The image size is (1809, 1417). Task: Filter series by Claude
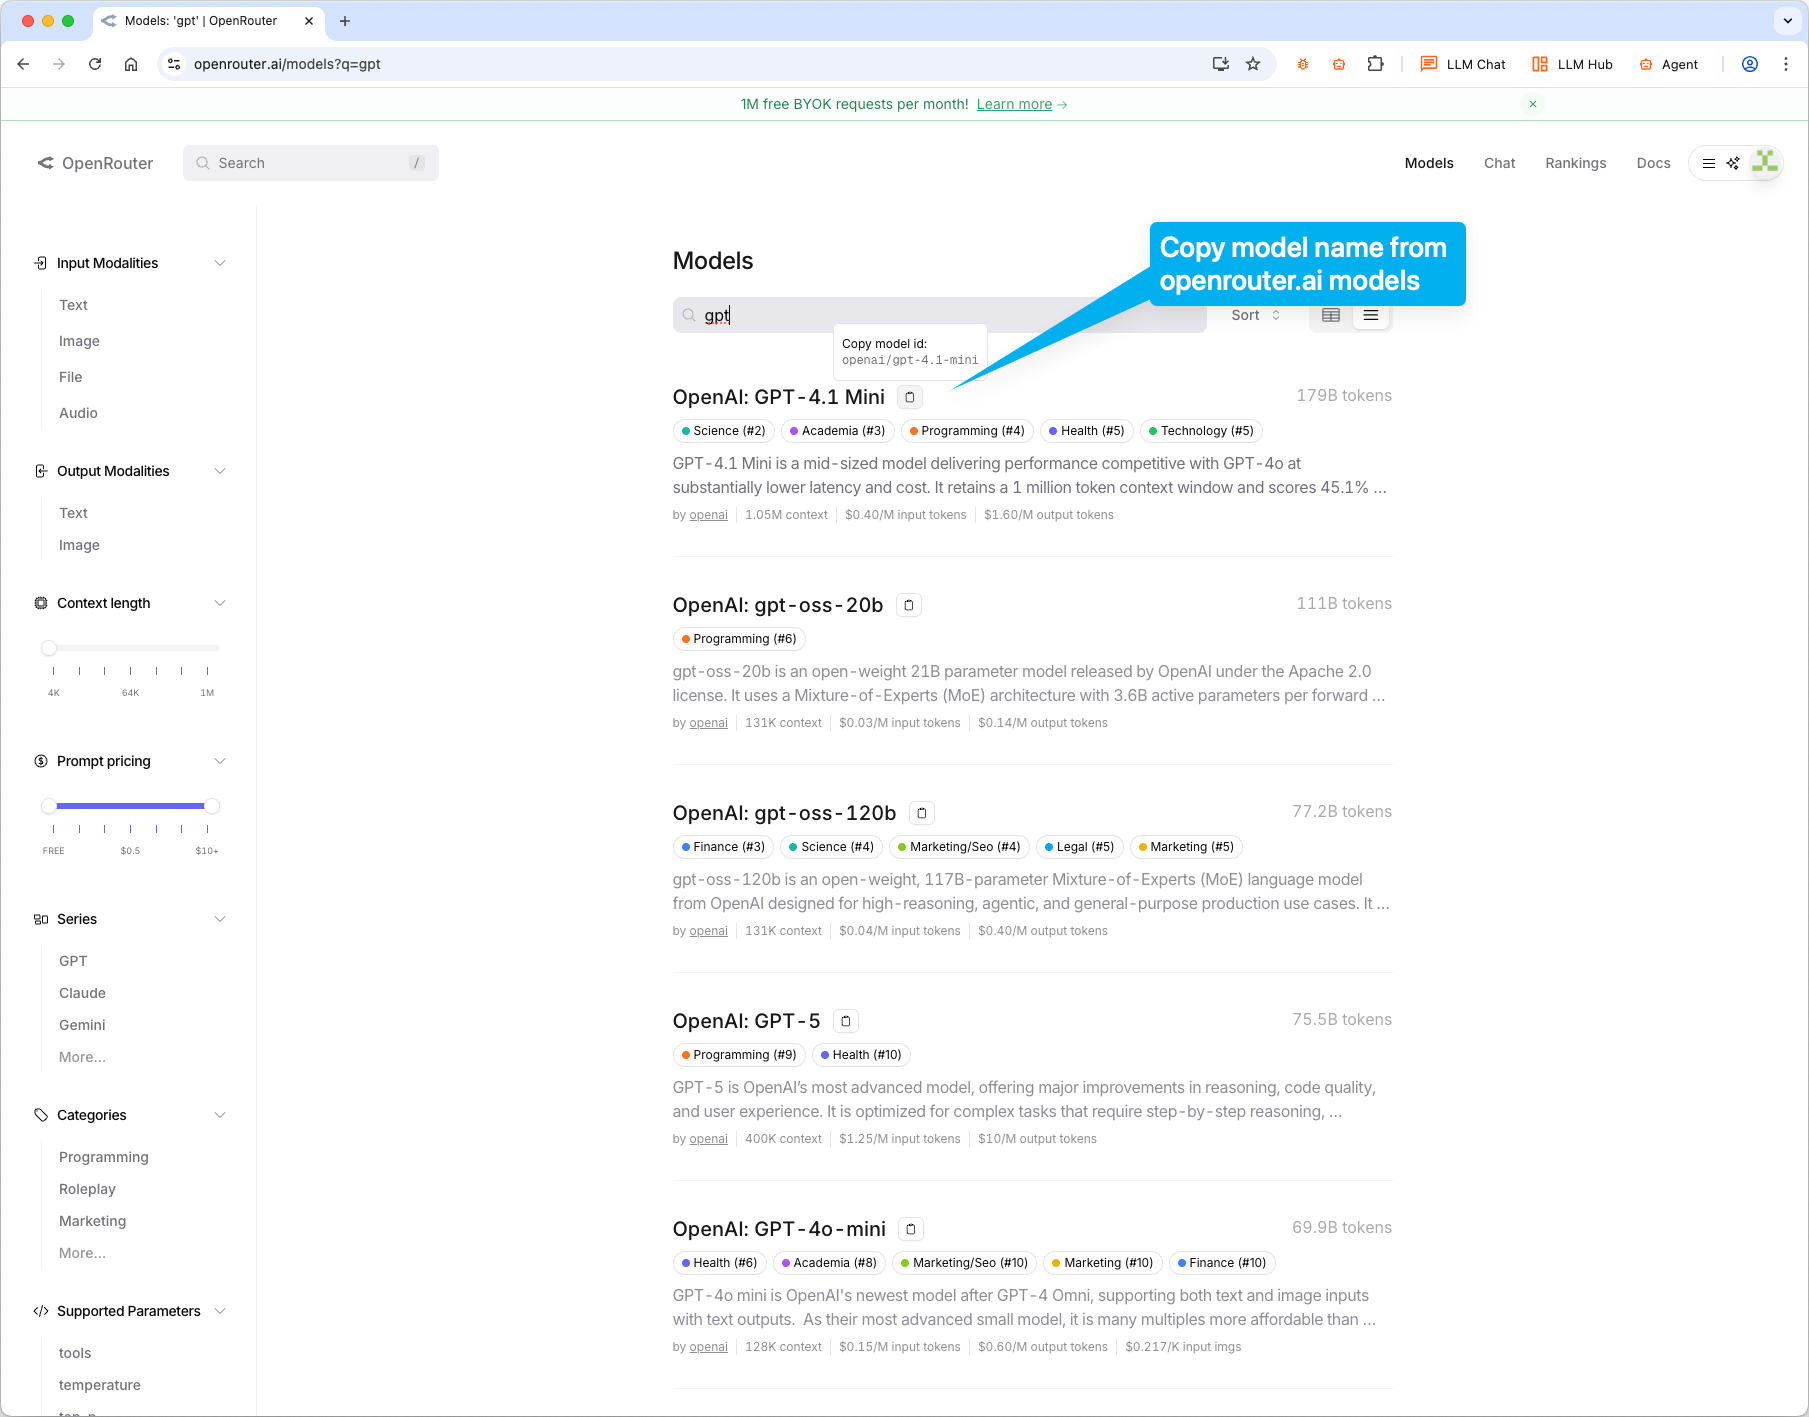(82, 993)
